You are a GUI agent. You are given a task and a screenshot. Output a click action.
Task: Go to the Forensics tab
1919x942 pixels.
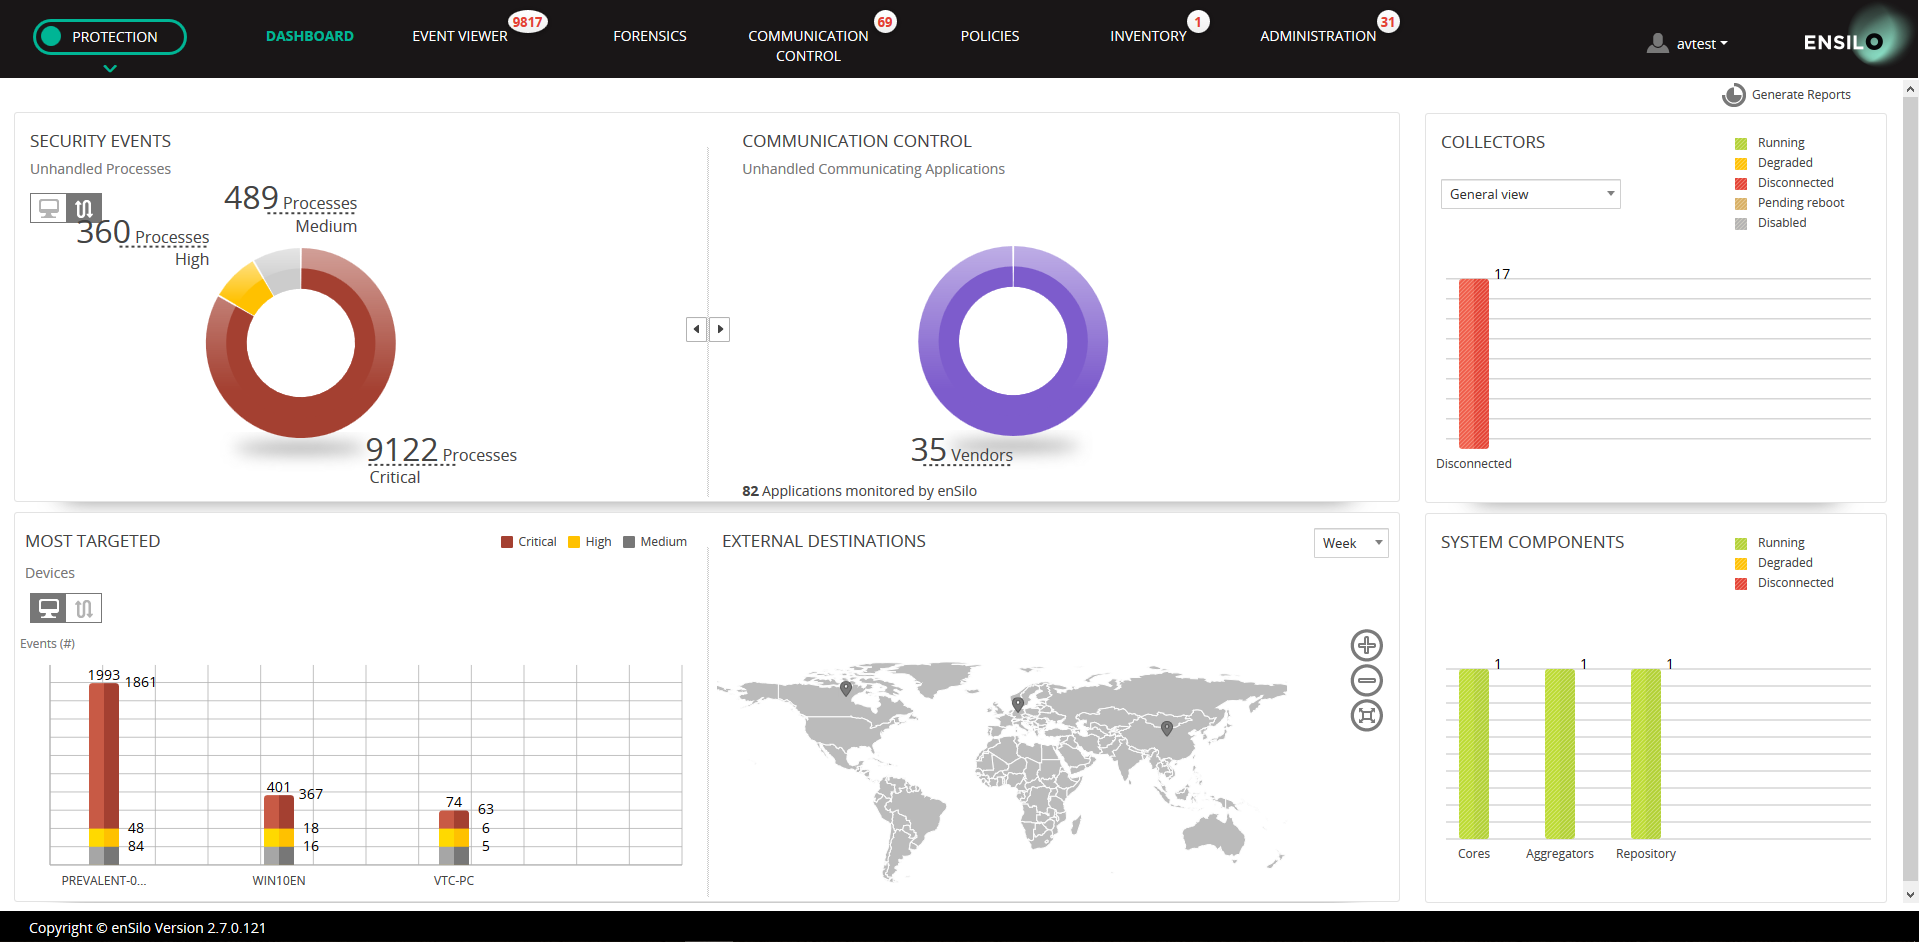coord(649,36)
